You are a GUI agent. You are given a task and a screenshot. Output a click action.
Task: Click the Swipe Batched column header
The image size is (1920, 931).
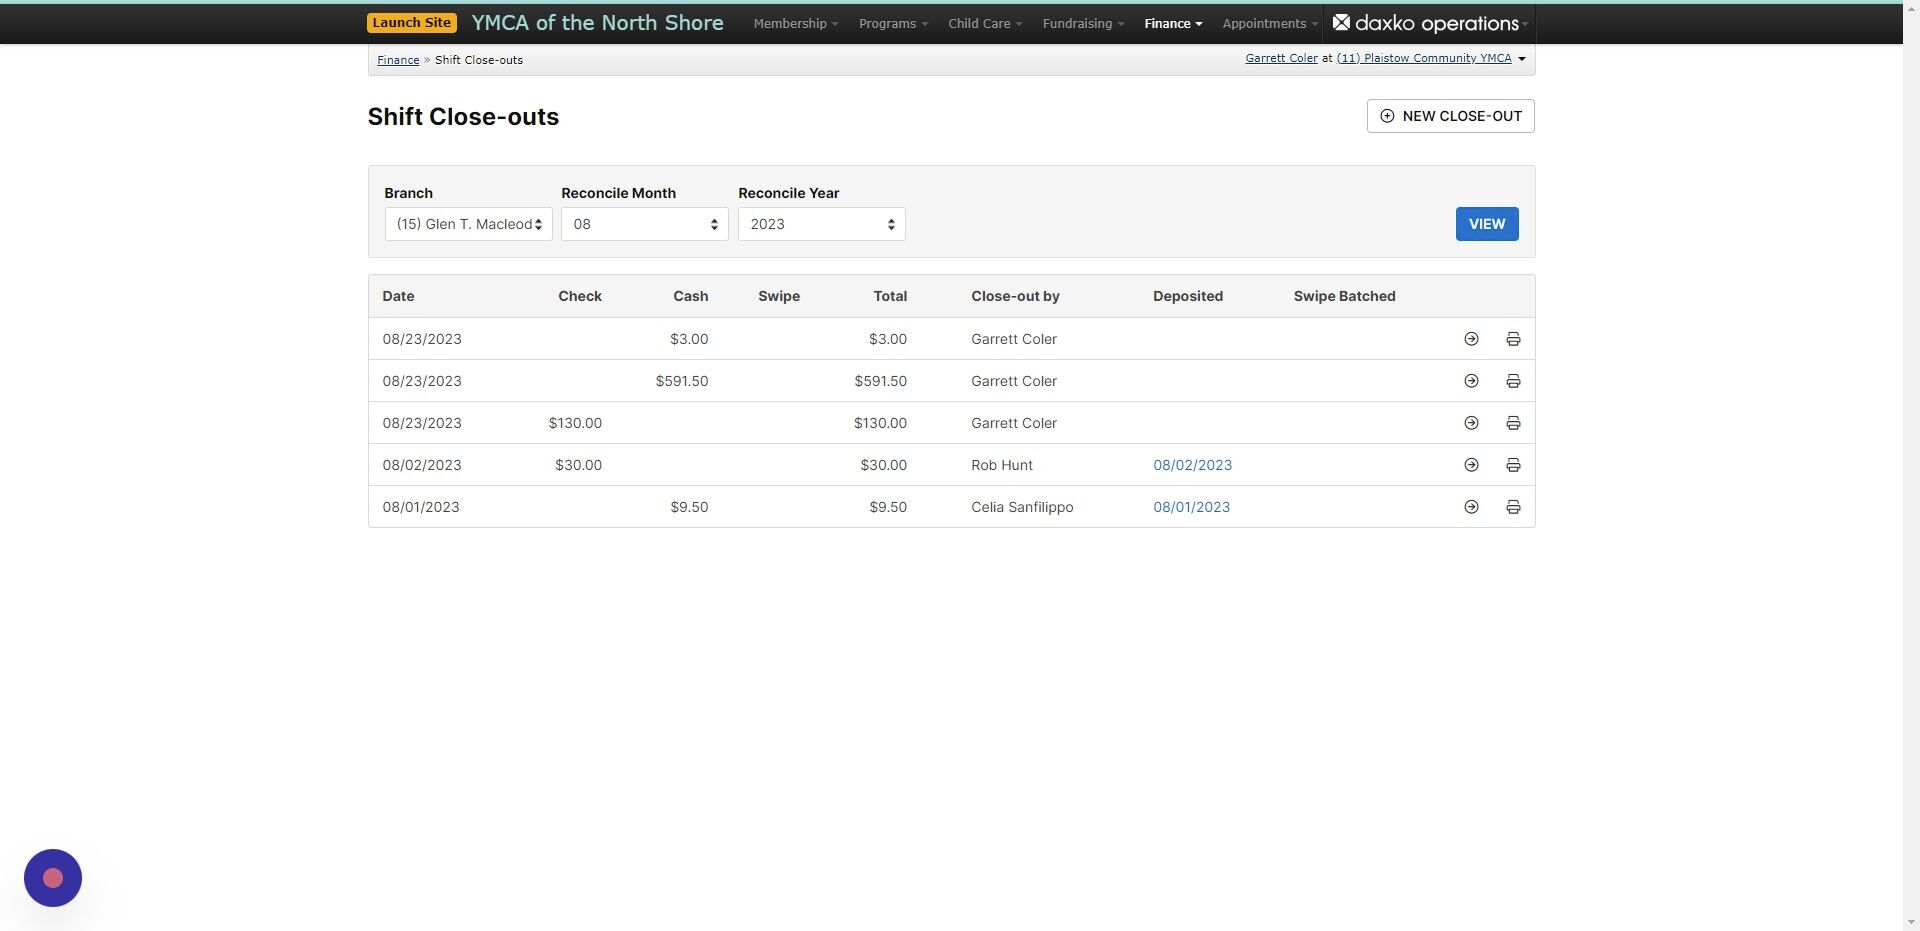point(1344,296)
